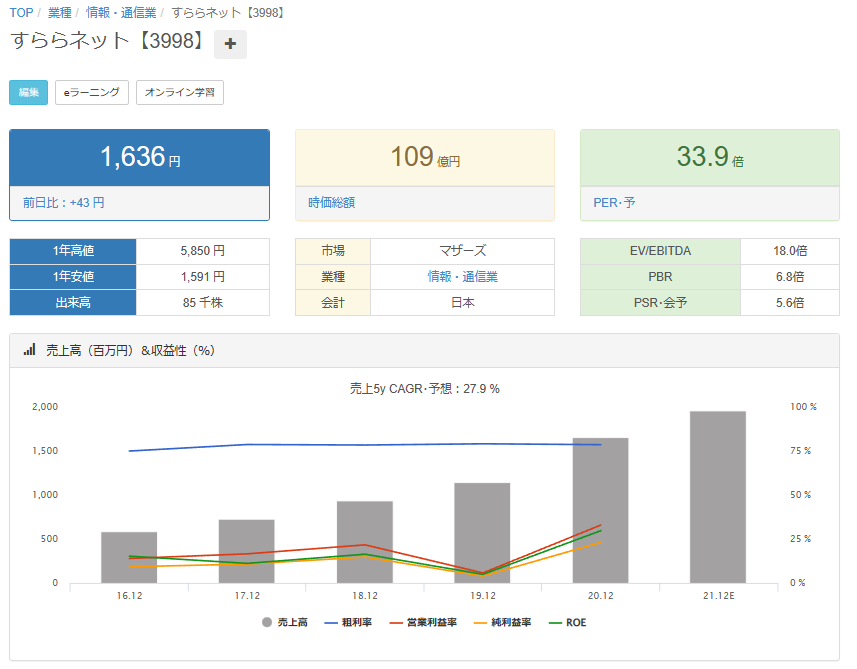Viewport: 857px width, 669px height.
Task: Toggle the 営業利益率 legend series
Action: 423,623
